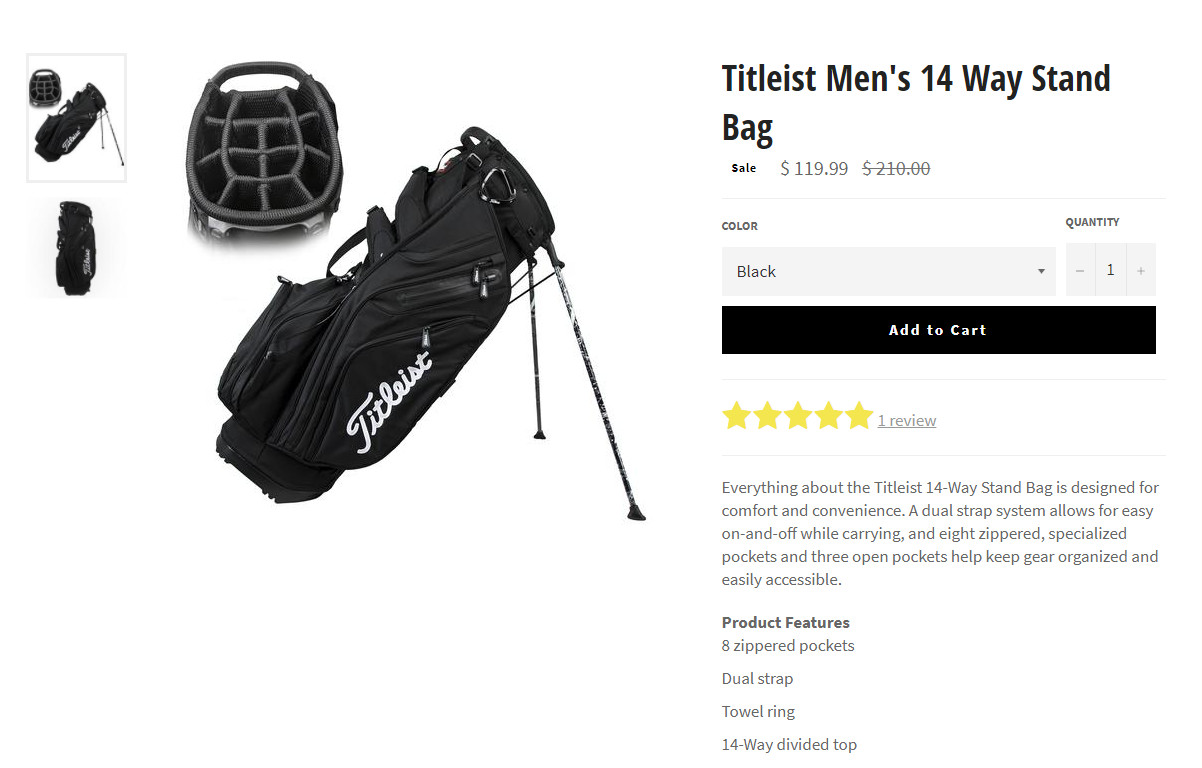Click the Product Features heading

pos(786,622)
